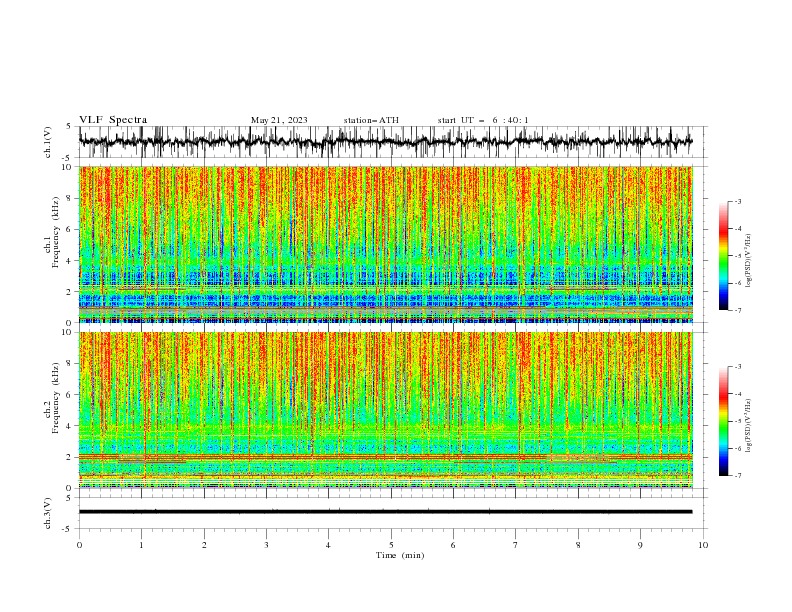Click the 'May 21, 2023' date label
This screenshot has width=792, height=612.
tap(279, 120)
